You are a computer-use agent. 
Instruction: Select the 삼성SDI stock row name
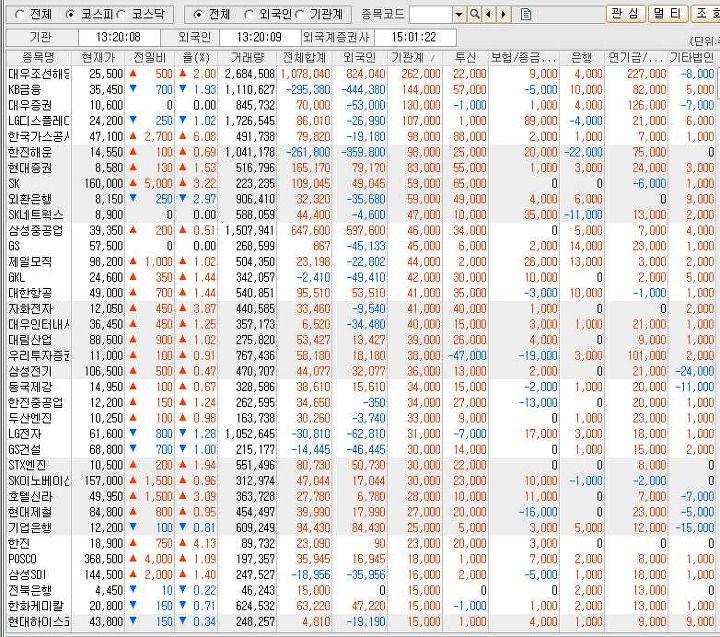click(27, 575)
